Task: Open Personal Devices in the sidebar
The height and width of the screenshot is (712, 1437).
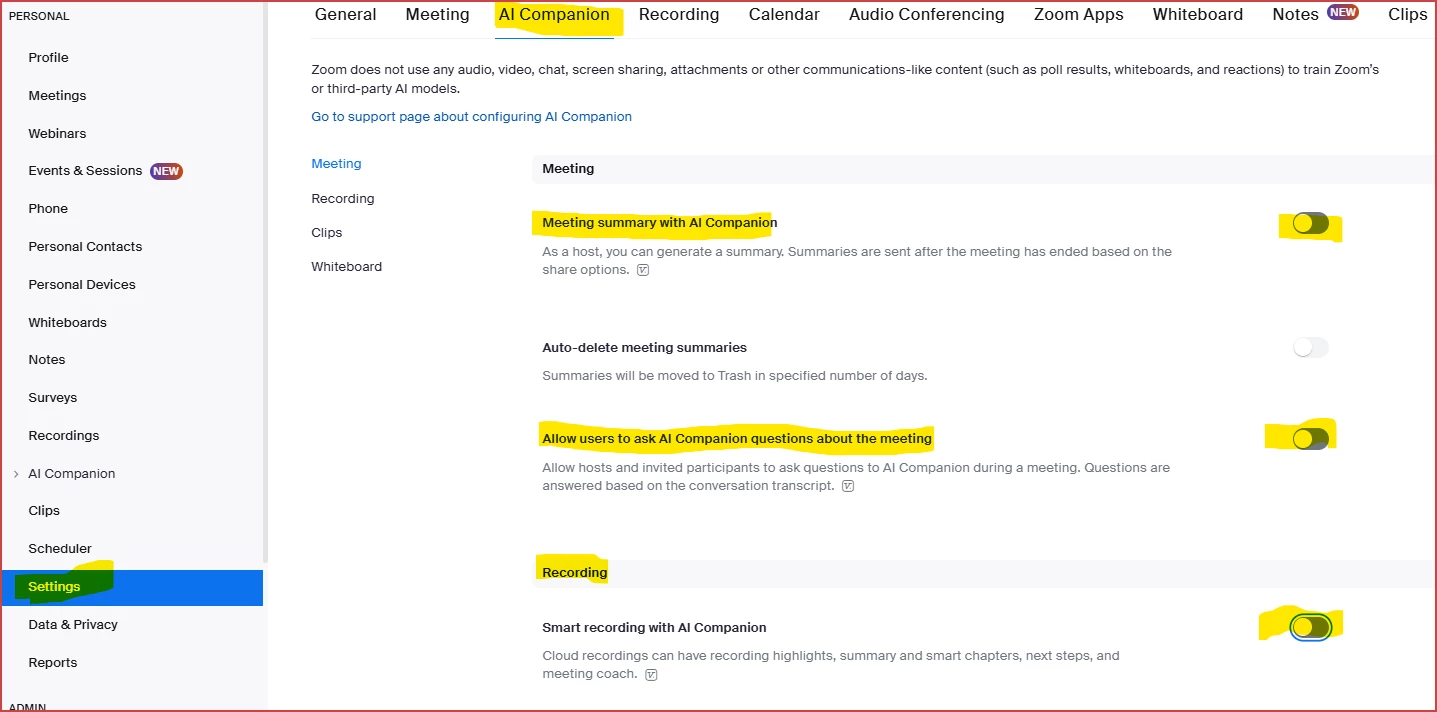Action: click(82, 285)
